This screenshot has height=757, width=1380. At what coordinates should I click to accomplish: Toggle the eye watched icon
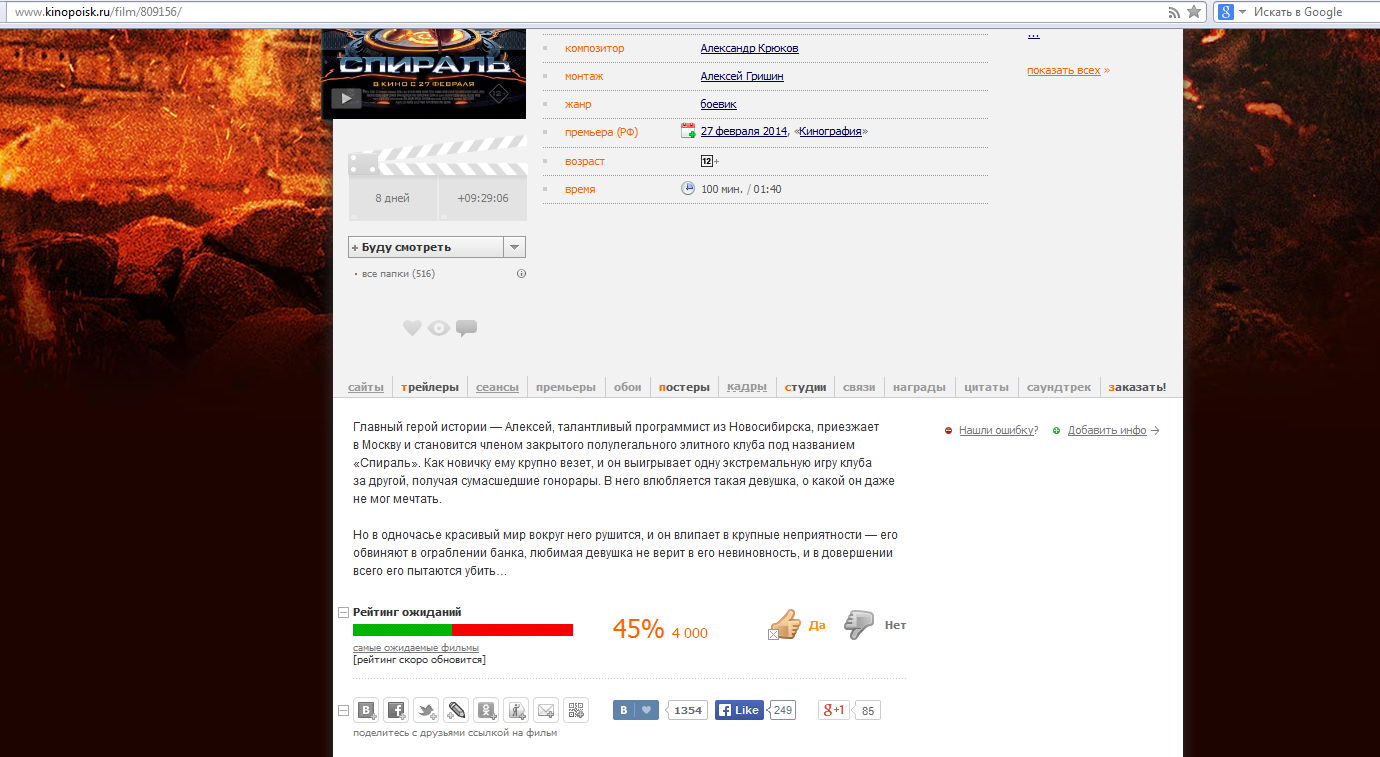439,328
